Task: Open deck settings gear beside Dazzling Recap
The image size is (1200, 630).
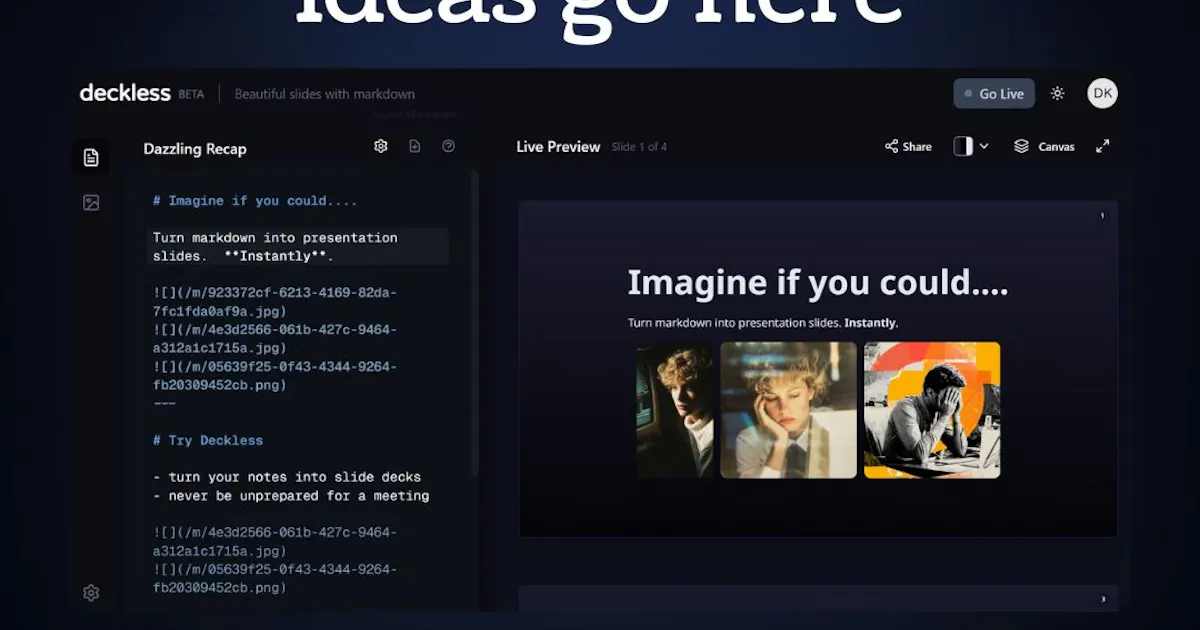Action: tap(381, 146)
